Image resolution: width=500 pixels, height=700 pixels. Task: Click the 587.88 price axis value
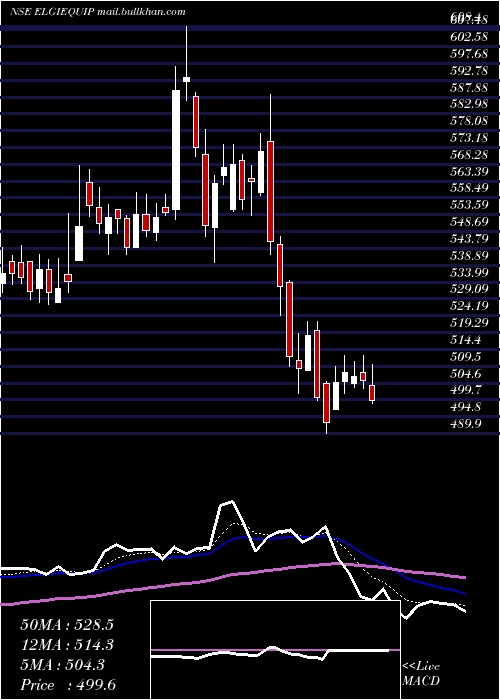pos(469,87)
